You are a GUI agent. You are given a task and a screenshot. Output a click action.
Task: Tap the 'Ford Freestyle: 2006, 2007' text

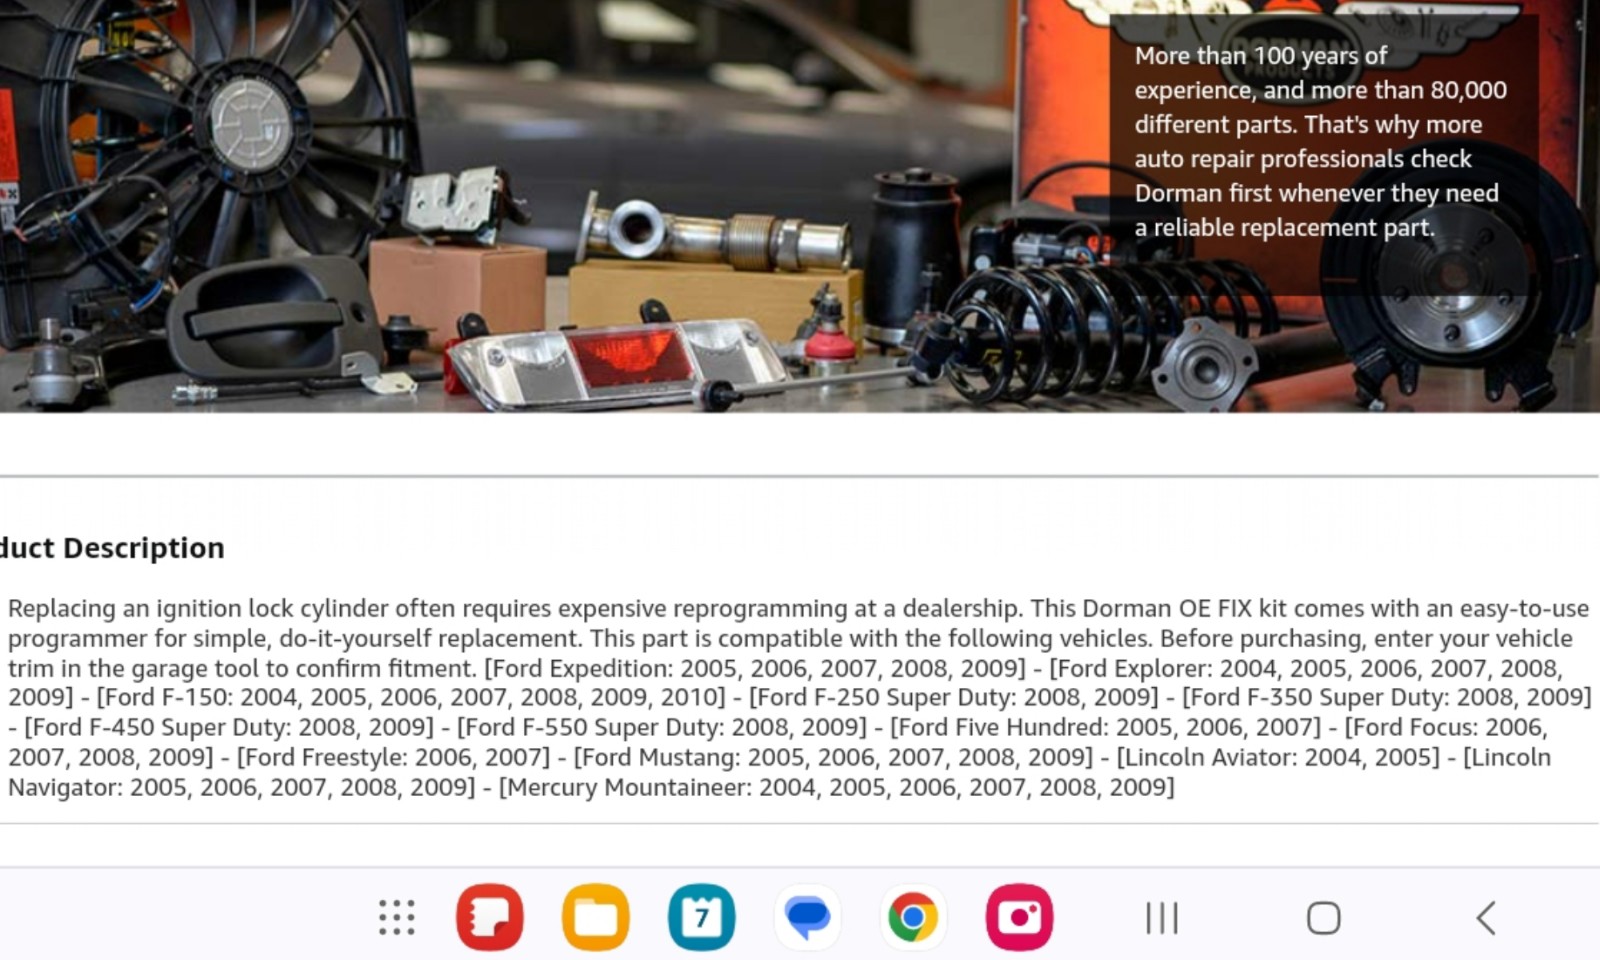393,757
